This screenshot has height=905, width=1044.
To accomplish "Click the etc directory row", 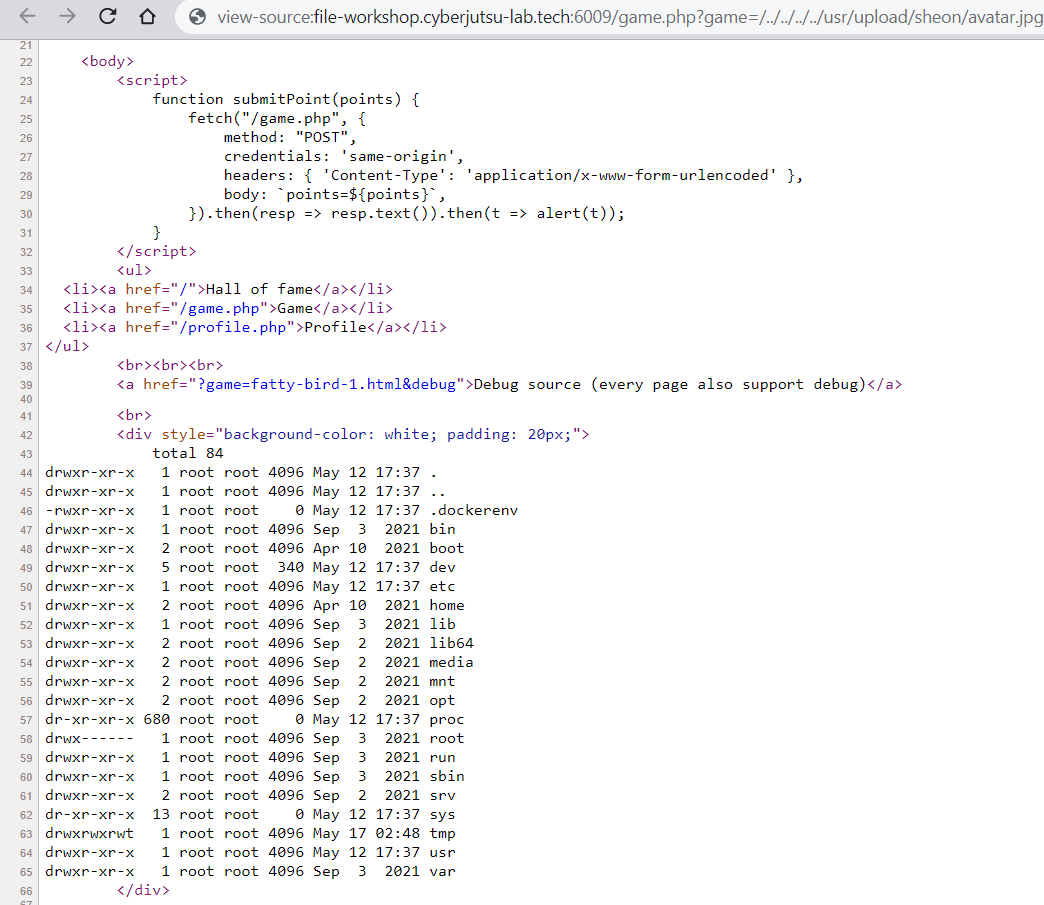I will point(250,586).
